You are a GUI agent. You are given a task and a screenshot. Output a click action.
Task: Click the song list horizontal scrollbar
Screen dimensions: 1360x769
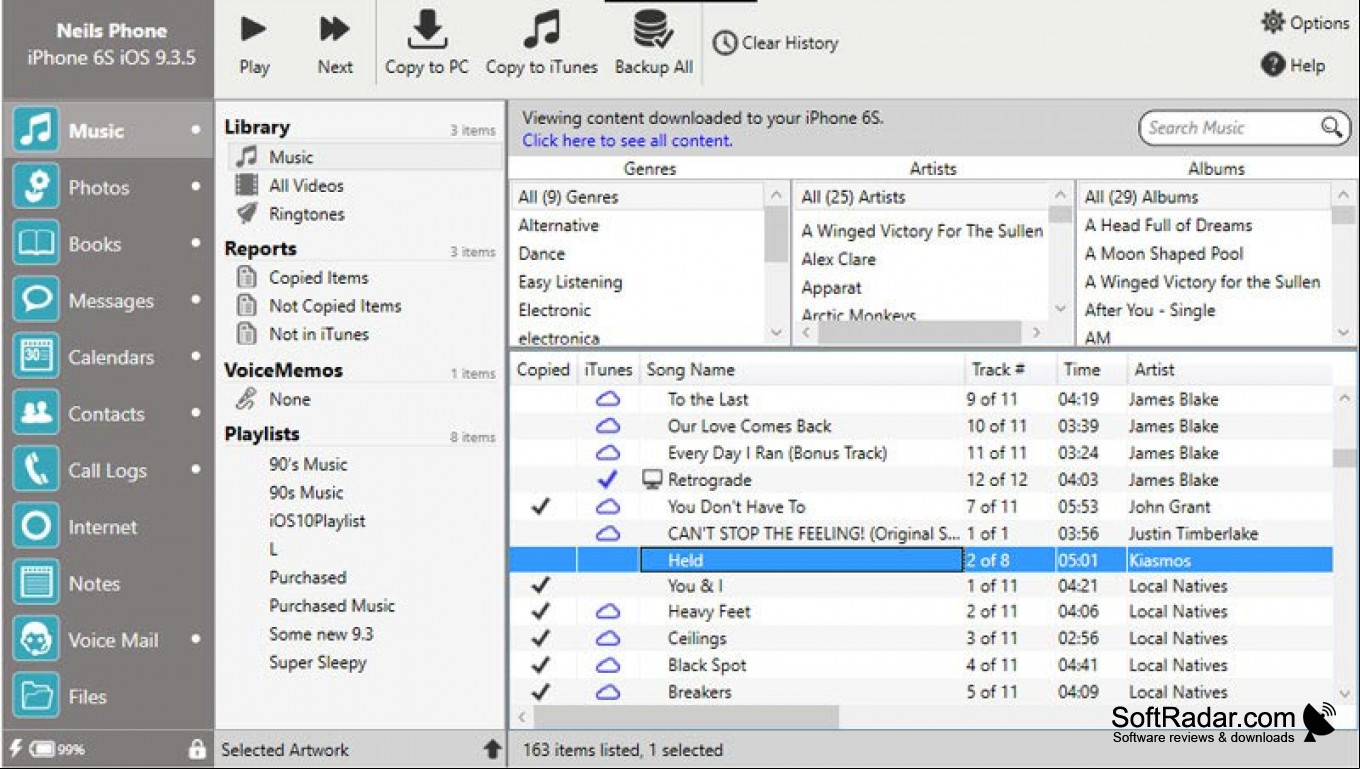tap(685, 717)
